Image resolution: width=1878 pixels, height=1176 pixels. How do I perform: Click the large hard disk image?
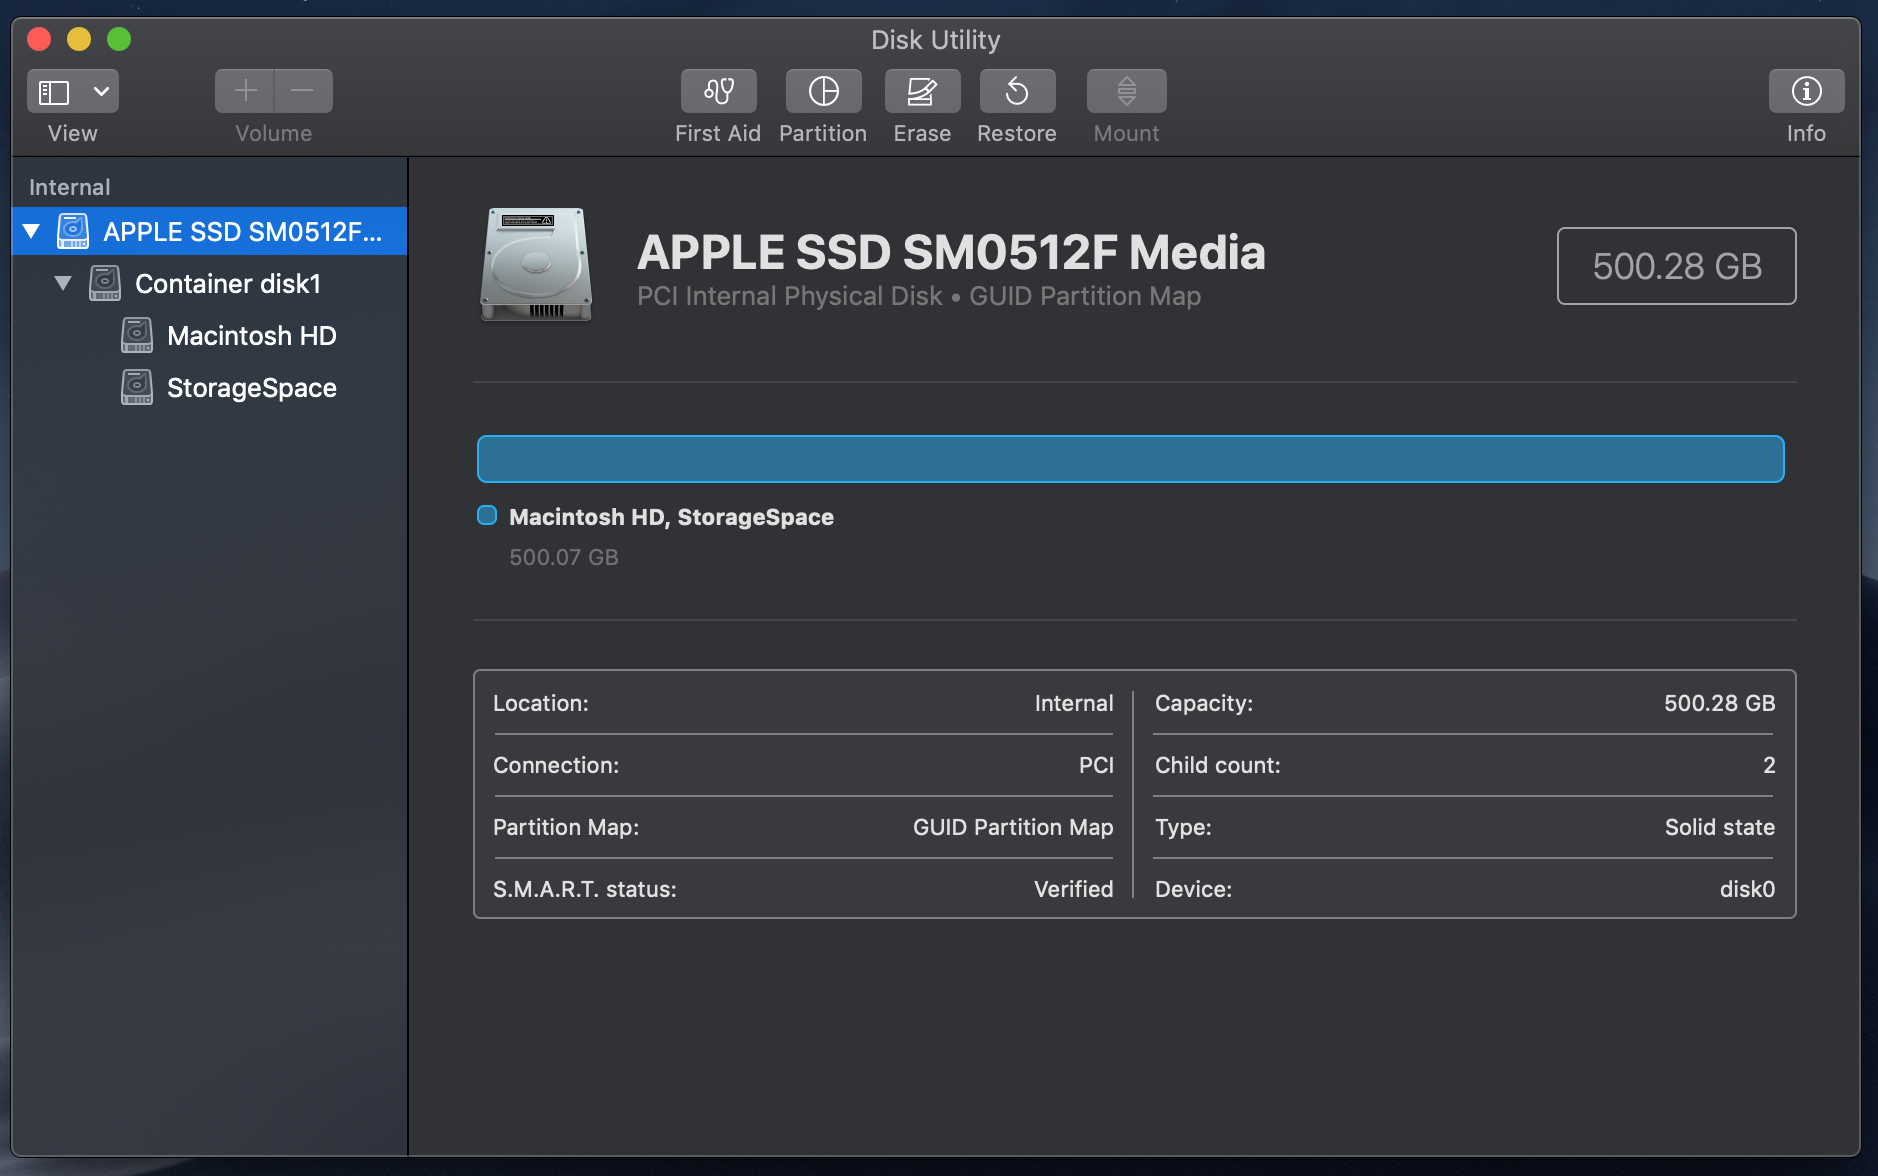coord(536,264)
